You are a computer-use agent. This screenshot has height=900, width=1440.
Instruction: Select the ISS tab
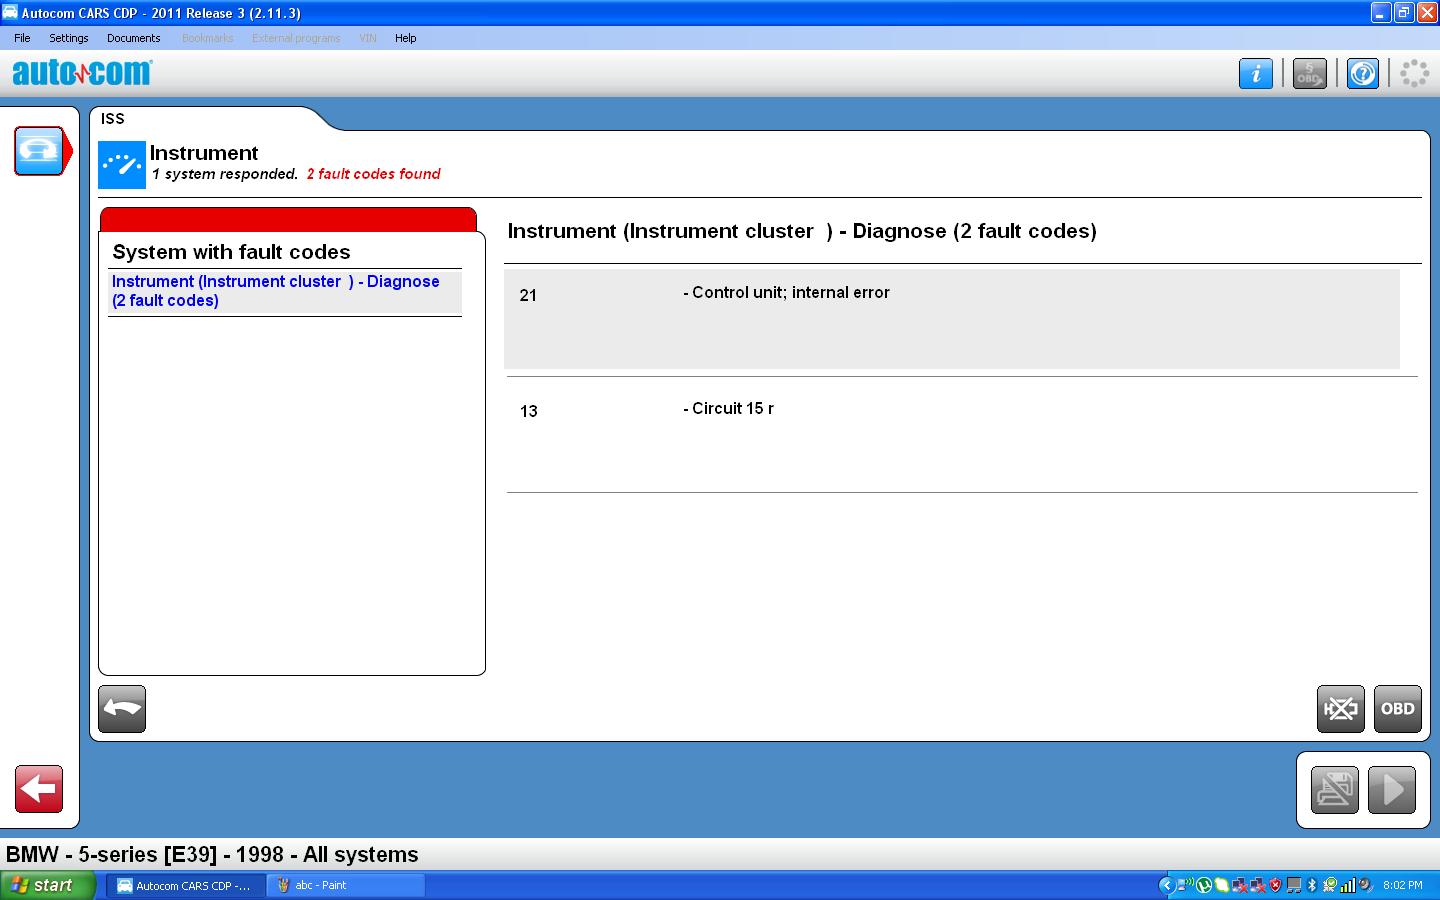[x=113, y=119]
